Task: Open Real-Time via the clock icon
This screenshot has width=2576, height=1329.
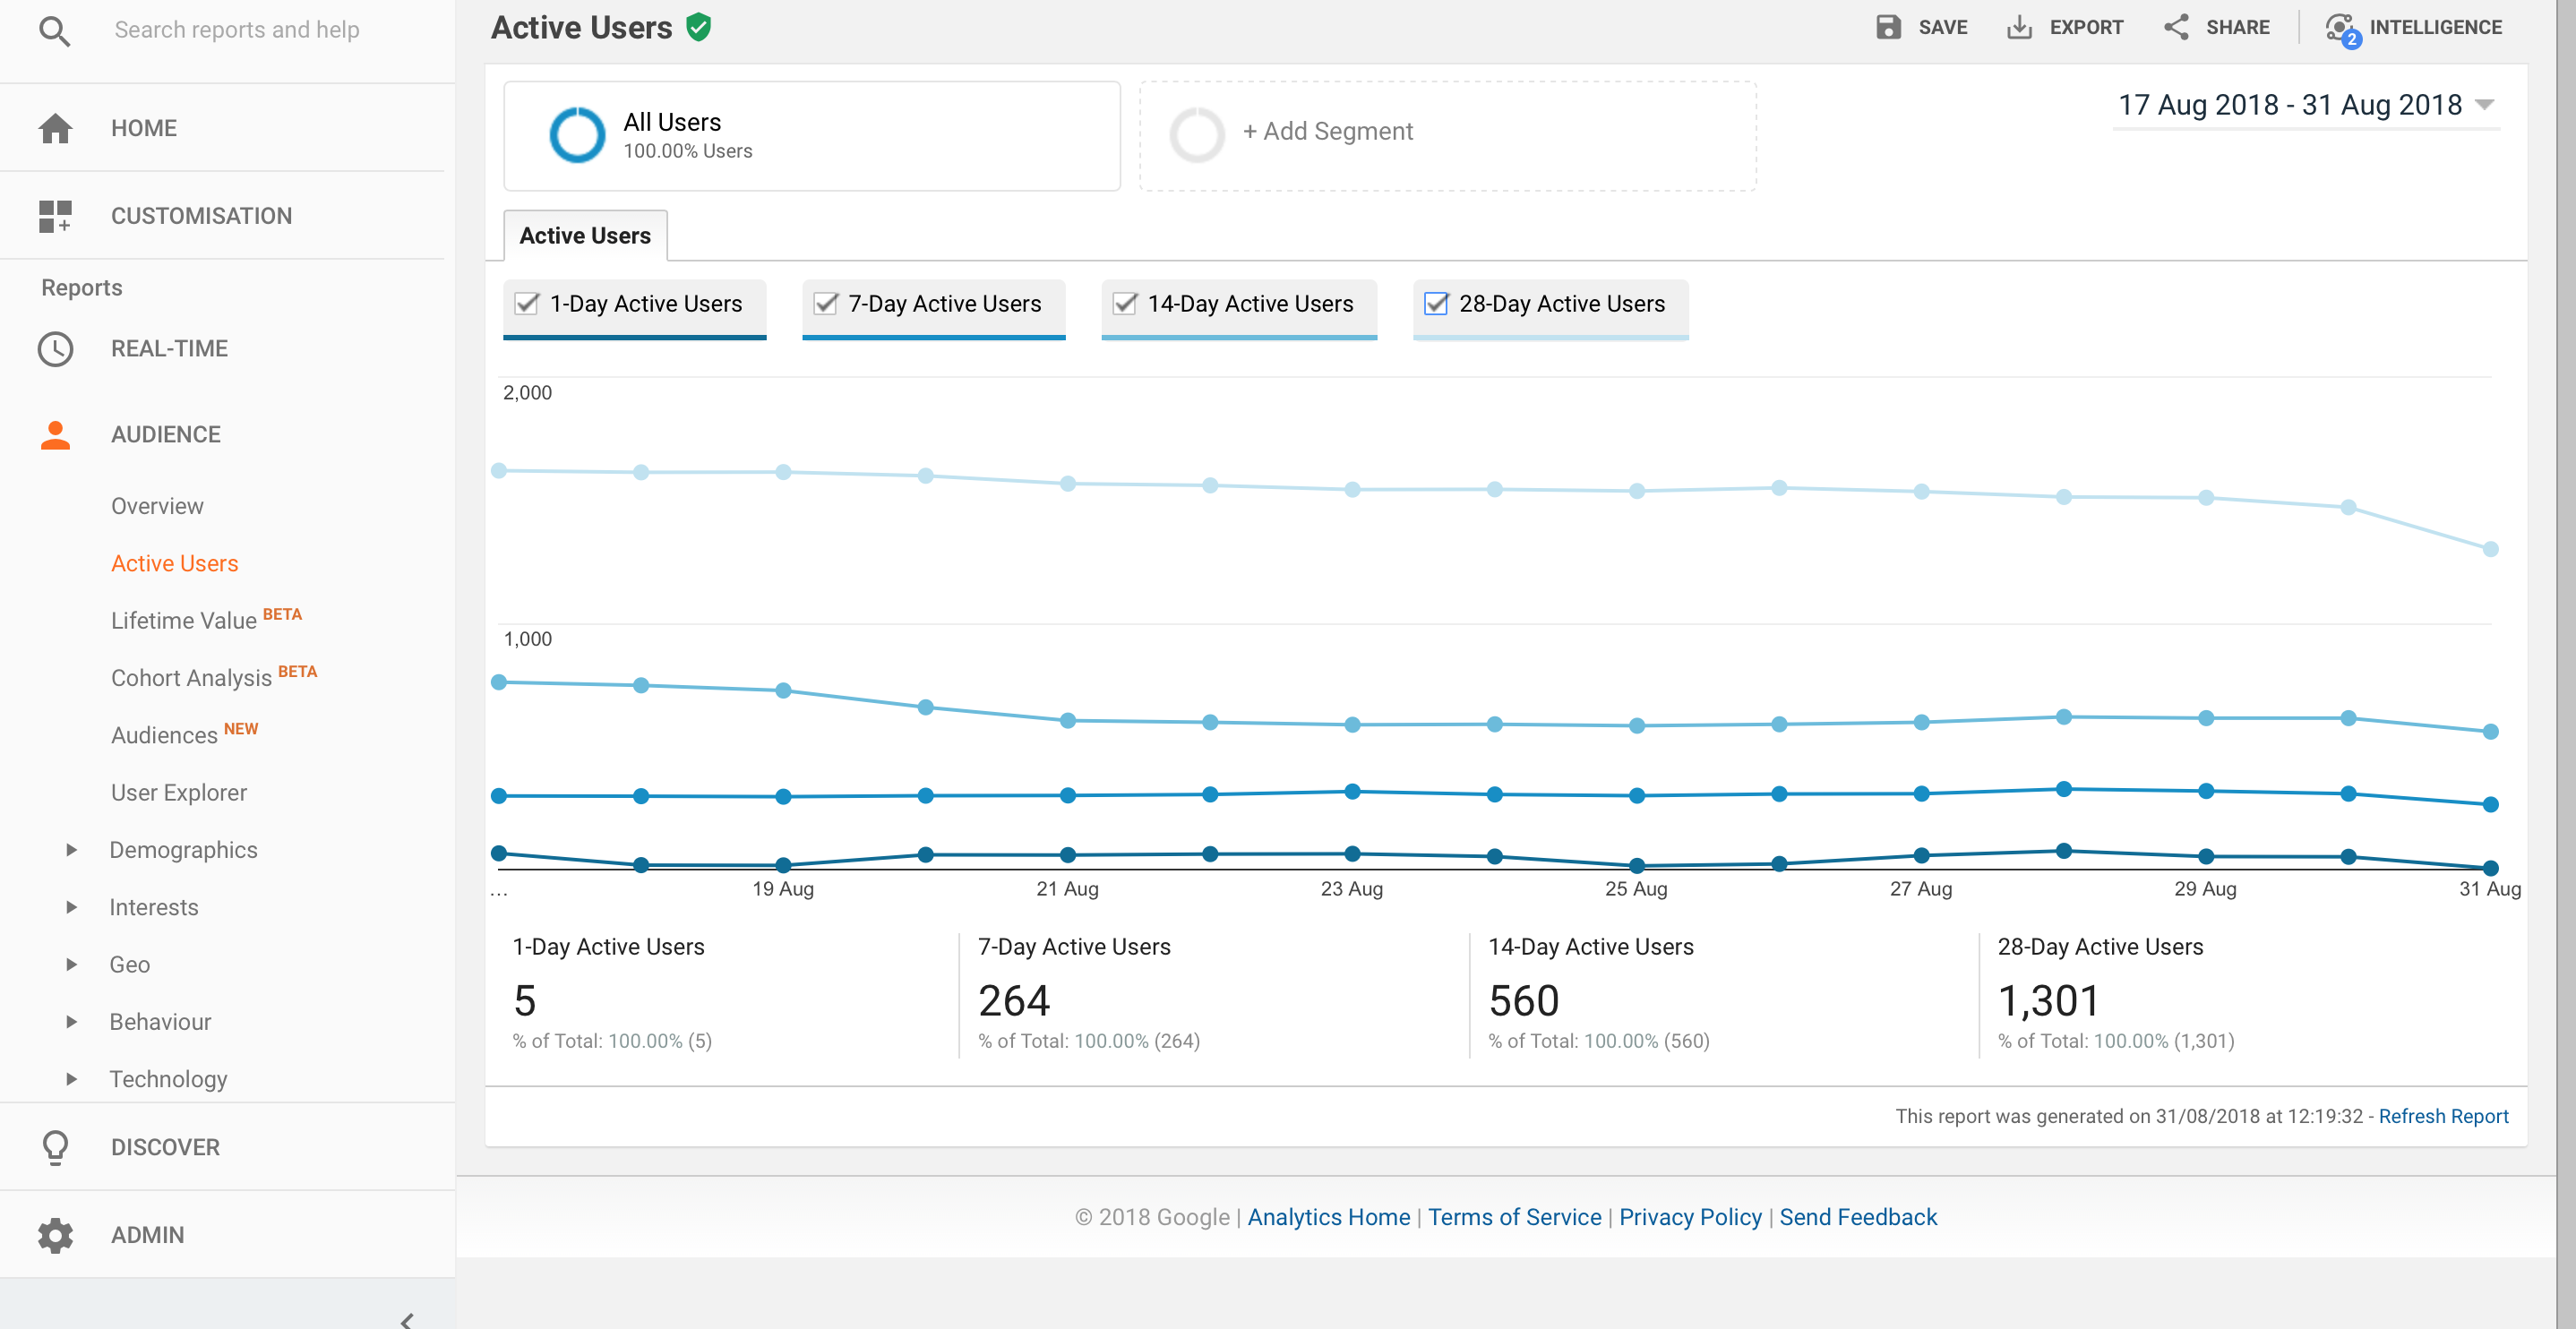Action: 55,349
